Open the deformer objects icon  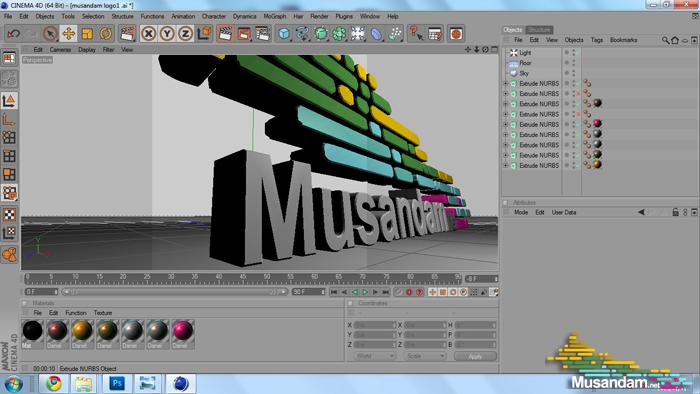[376, 33]
